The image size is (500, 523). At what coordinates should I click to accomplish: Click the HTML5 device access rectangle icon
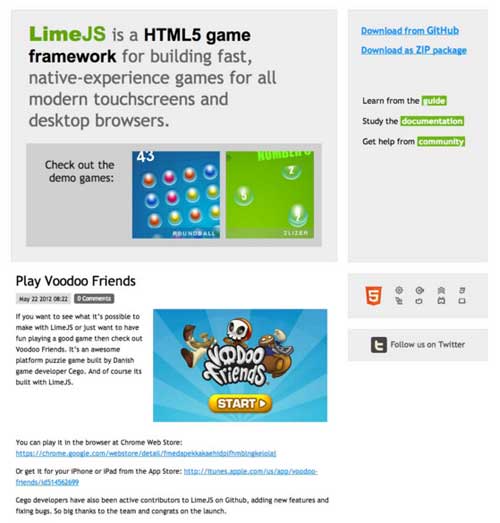(x=462, y=301)
